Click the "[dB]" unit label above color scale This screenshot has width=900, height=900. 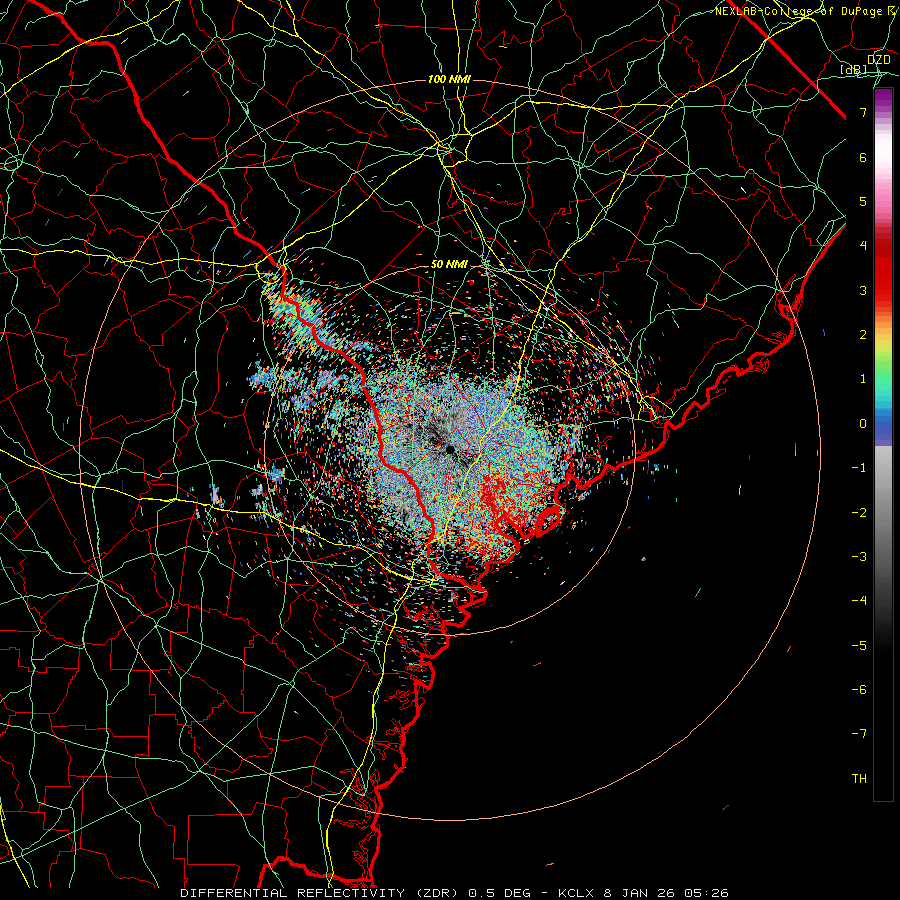(x=854, y=69)
